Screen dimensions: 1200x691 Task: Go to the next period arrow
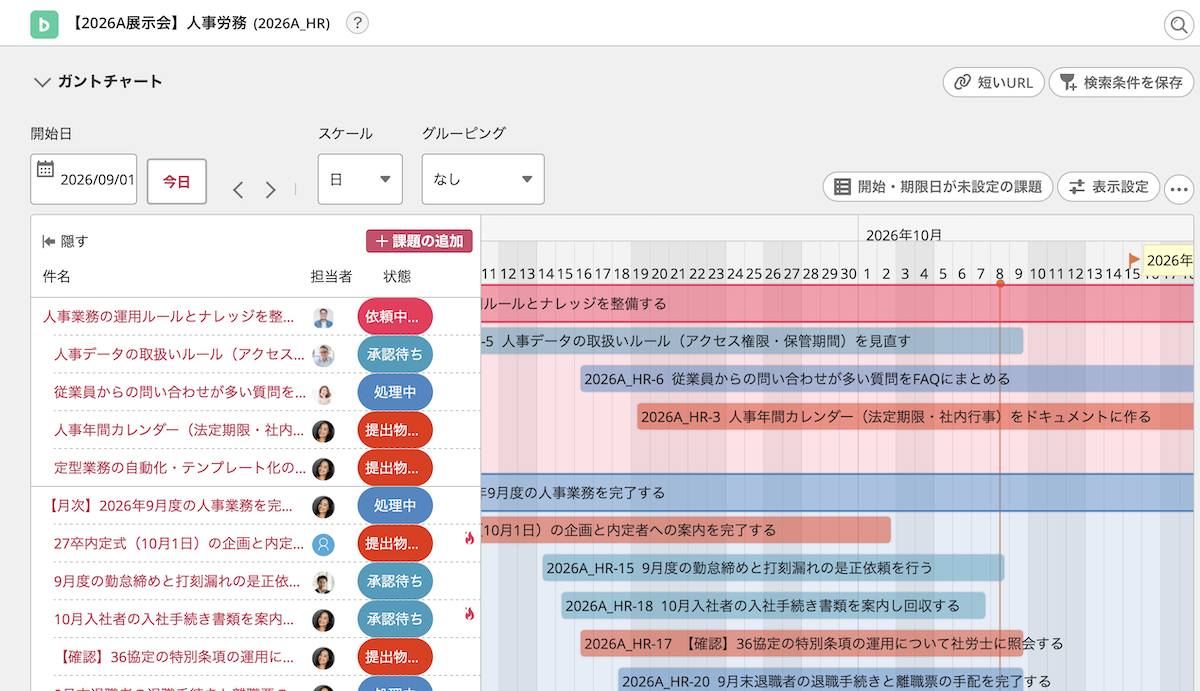(x=270, y=190)
